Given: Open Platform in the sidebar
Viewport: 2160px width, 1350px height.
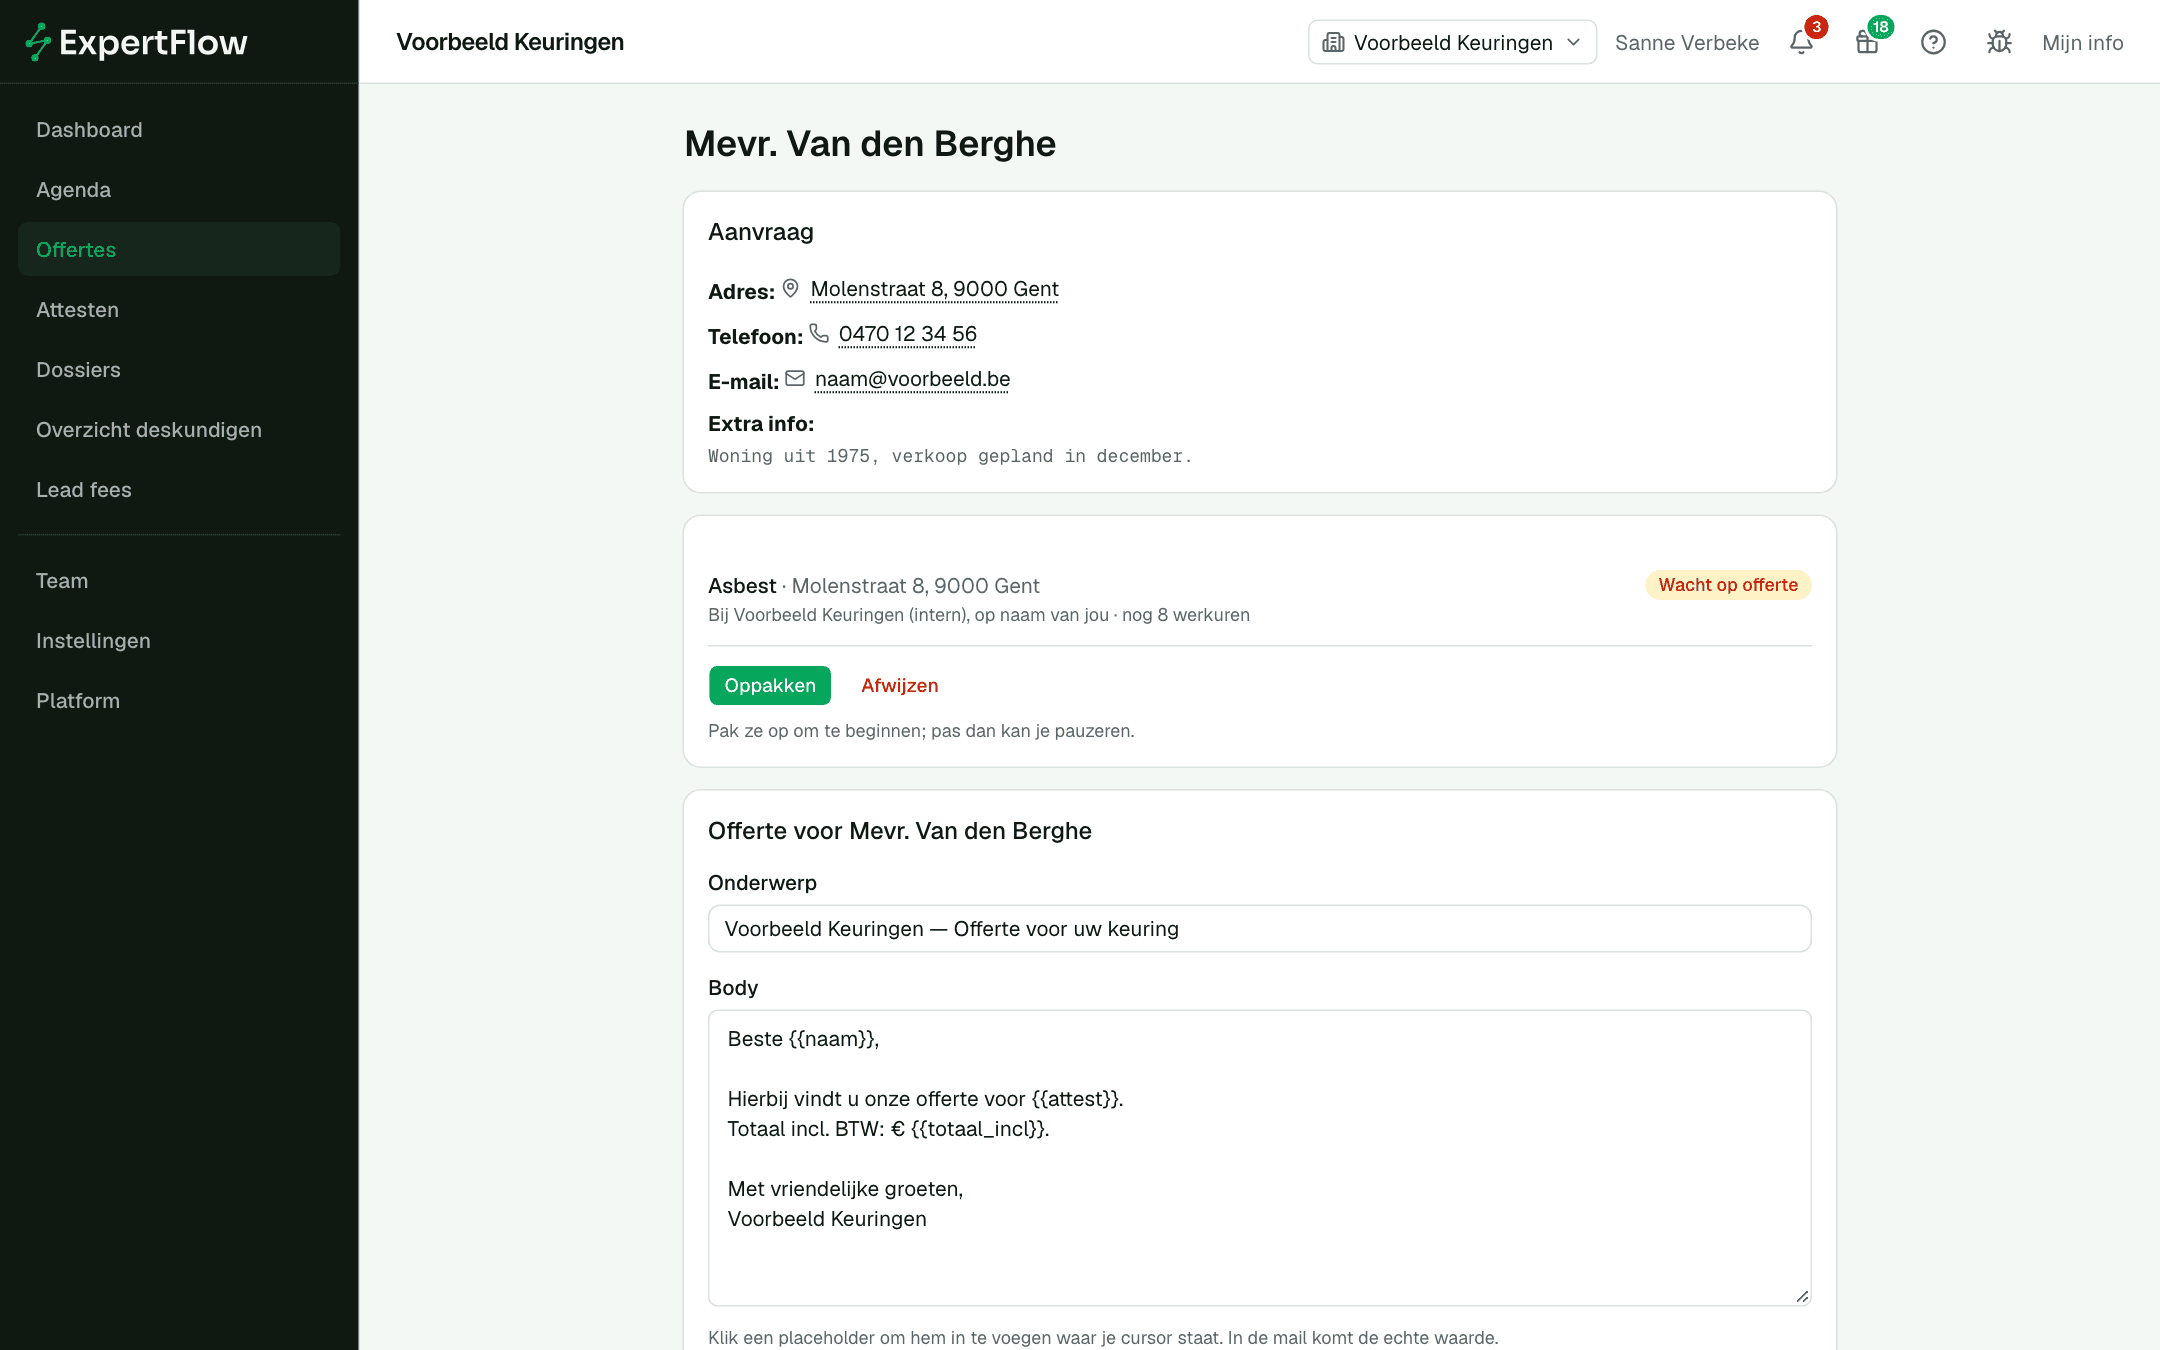Looking at the screenshot, I should 179,701.
